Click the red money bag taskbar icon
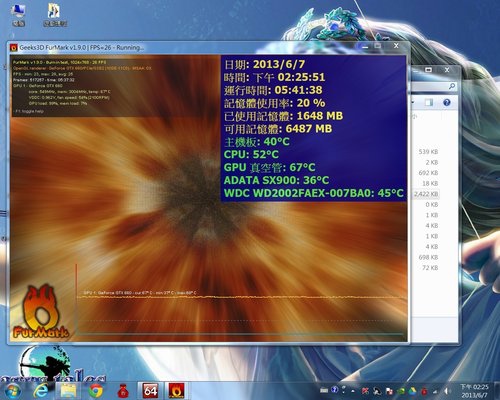The width and height of the screenshot is (500, 400). tap(124, 391)
